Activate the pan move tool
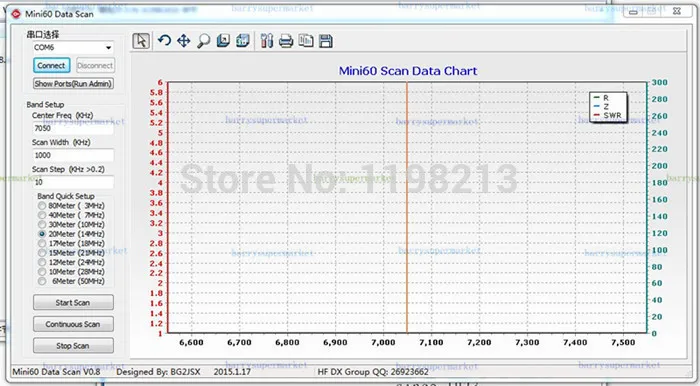The height and width of the screenshot is (386, 700). 183,41
